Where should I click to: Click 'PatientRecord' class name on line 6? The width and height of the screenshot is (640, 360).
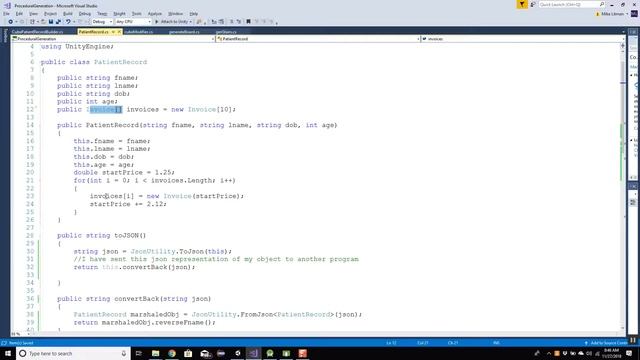tap(120, 62)
